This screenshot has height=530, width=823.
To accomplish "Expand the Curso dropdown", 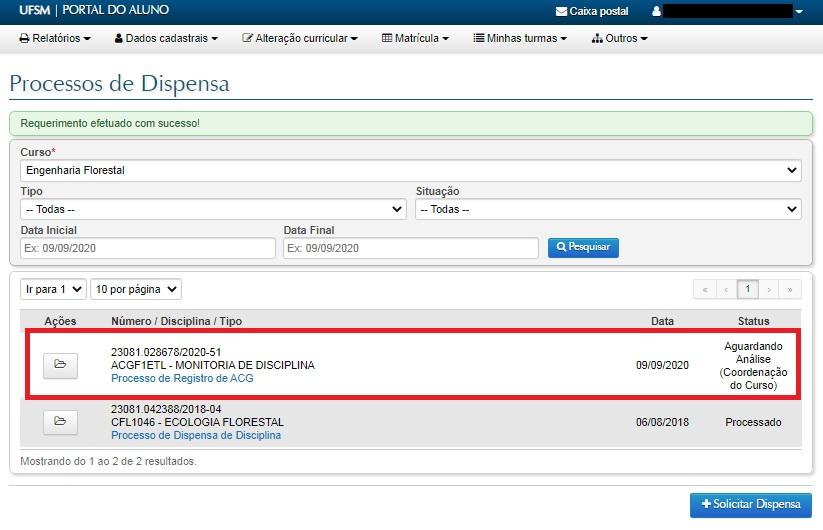I will coord(410,170).
